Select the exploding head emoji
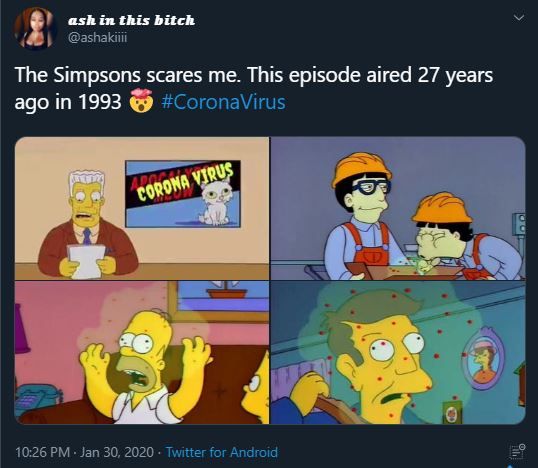 pyautogui.click(x=141, y=101)
